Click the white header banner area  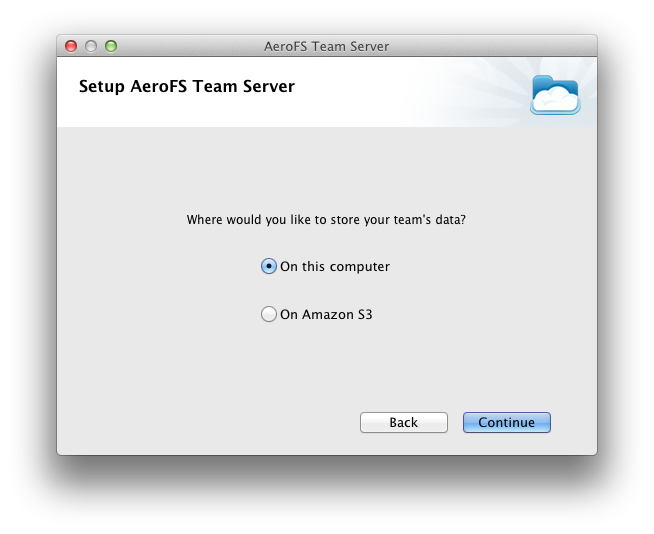pos(327,92)
